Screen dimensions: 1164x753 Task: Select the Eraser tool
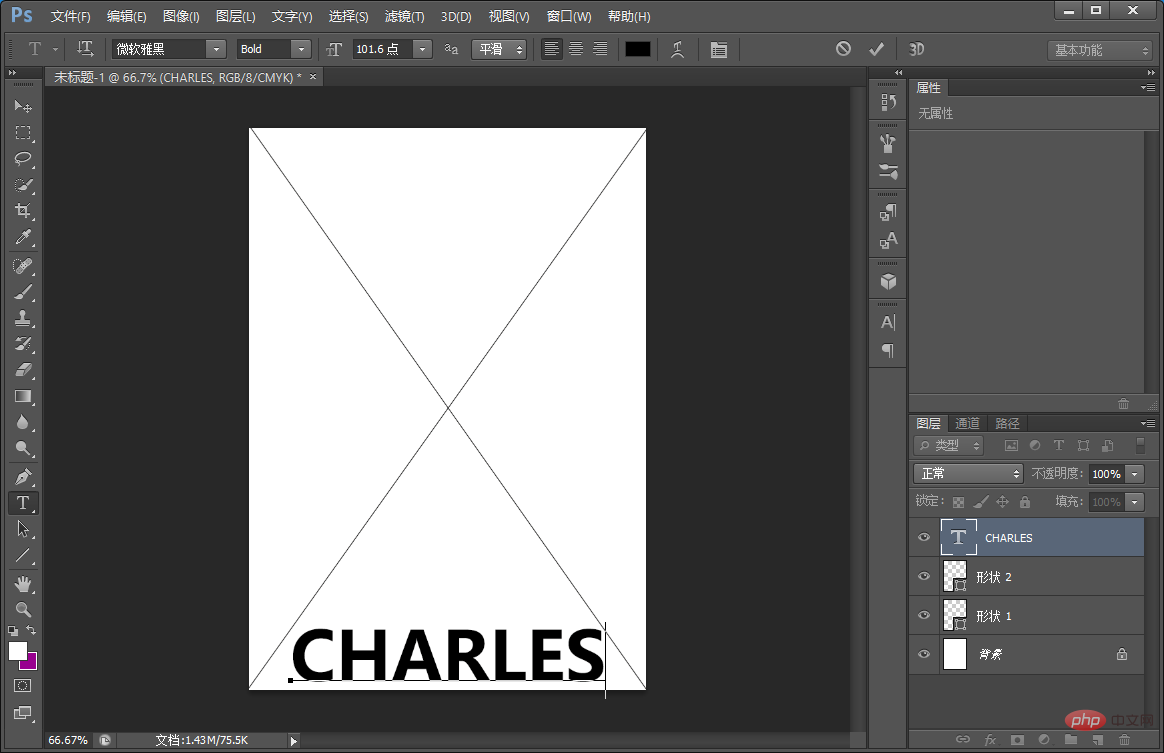(23, 370)
